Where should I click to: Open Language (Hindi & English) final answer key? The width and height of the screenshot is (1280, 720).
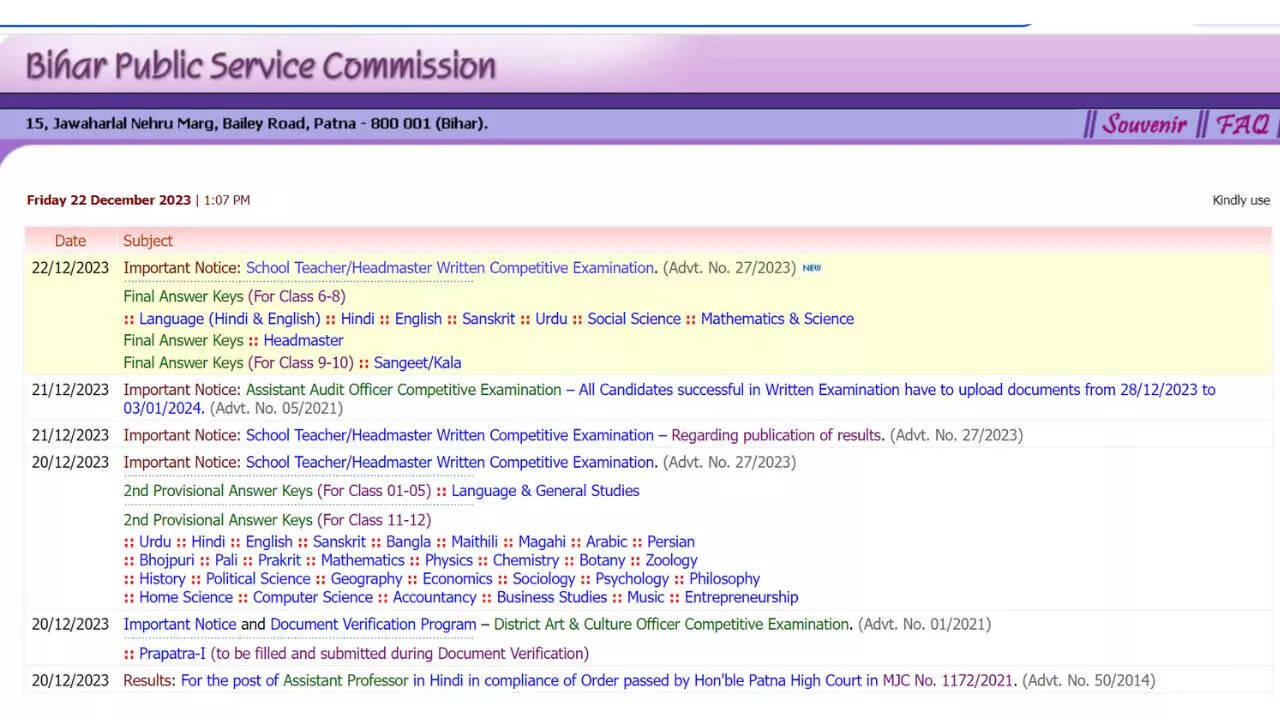(x=229, y=319)
